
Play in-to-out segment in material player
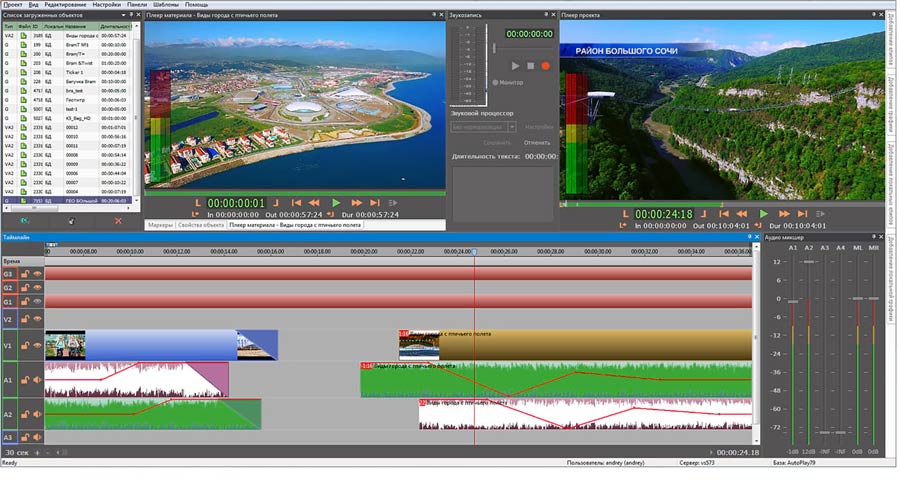pos(393,203)
